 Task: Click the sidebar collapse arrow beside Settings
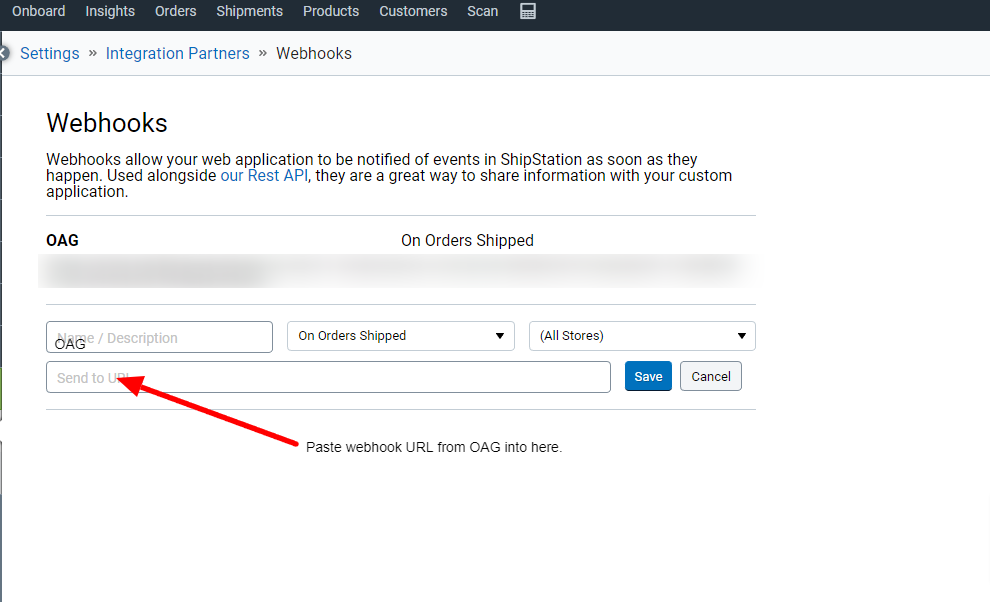pos(4,53)
